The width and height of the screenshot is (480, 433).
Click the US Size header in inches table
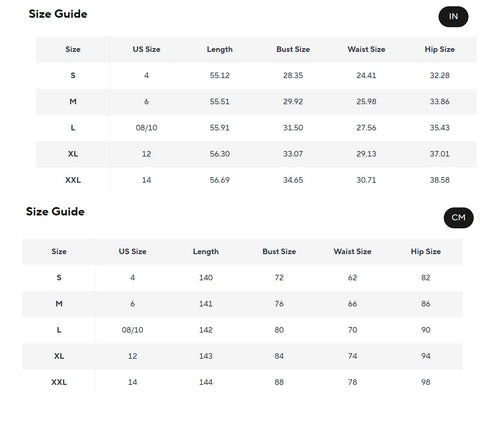pos(146,49)
